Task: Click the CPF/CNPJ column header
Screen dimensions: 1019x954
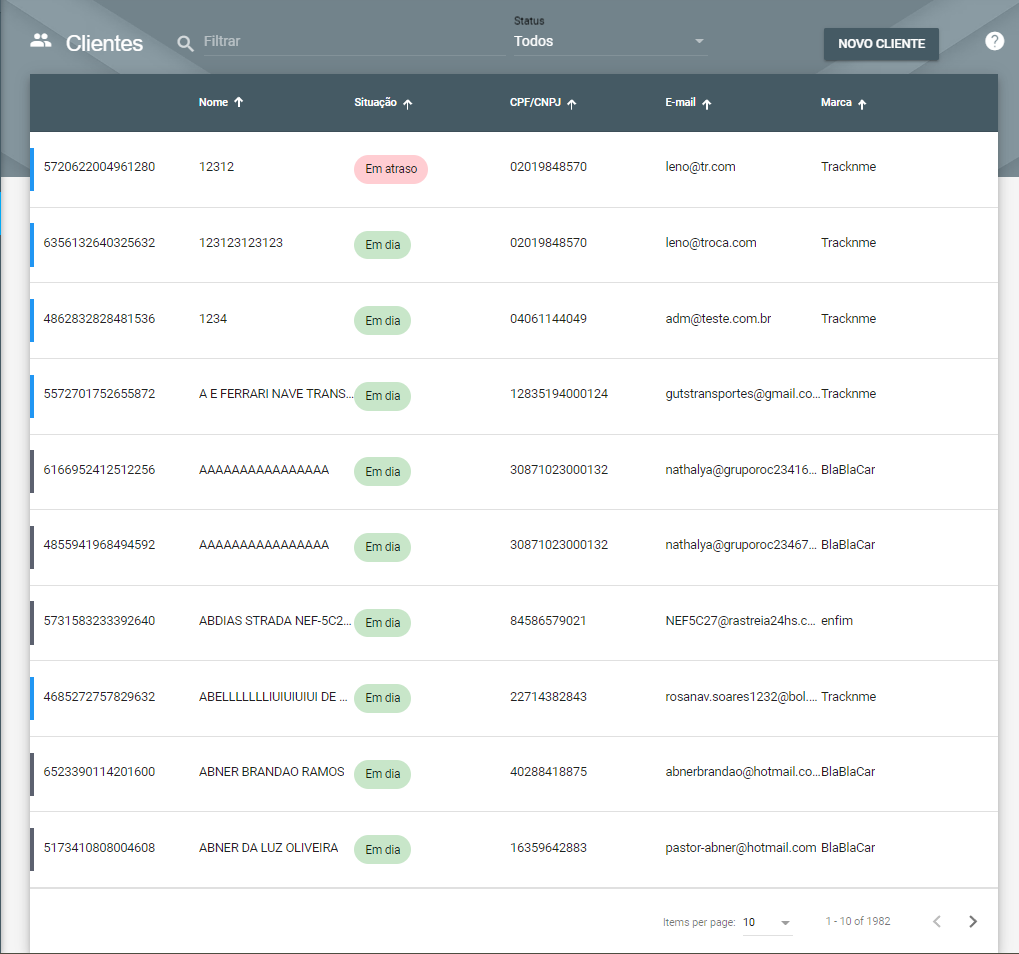Action: tap(535, 102)
